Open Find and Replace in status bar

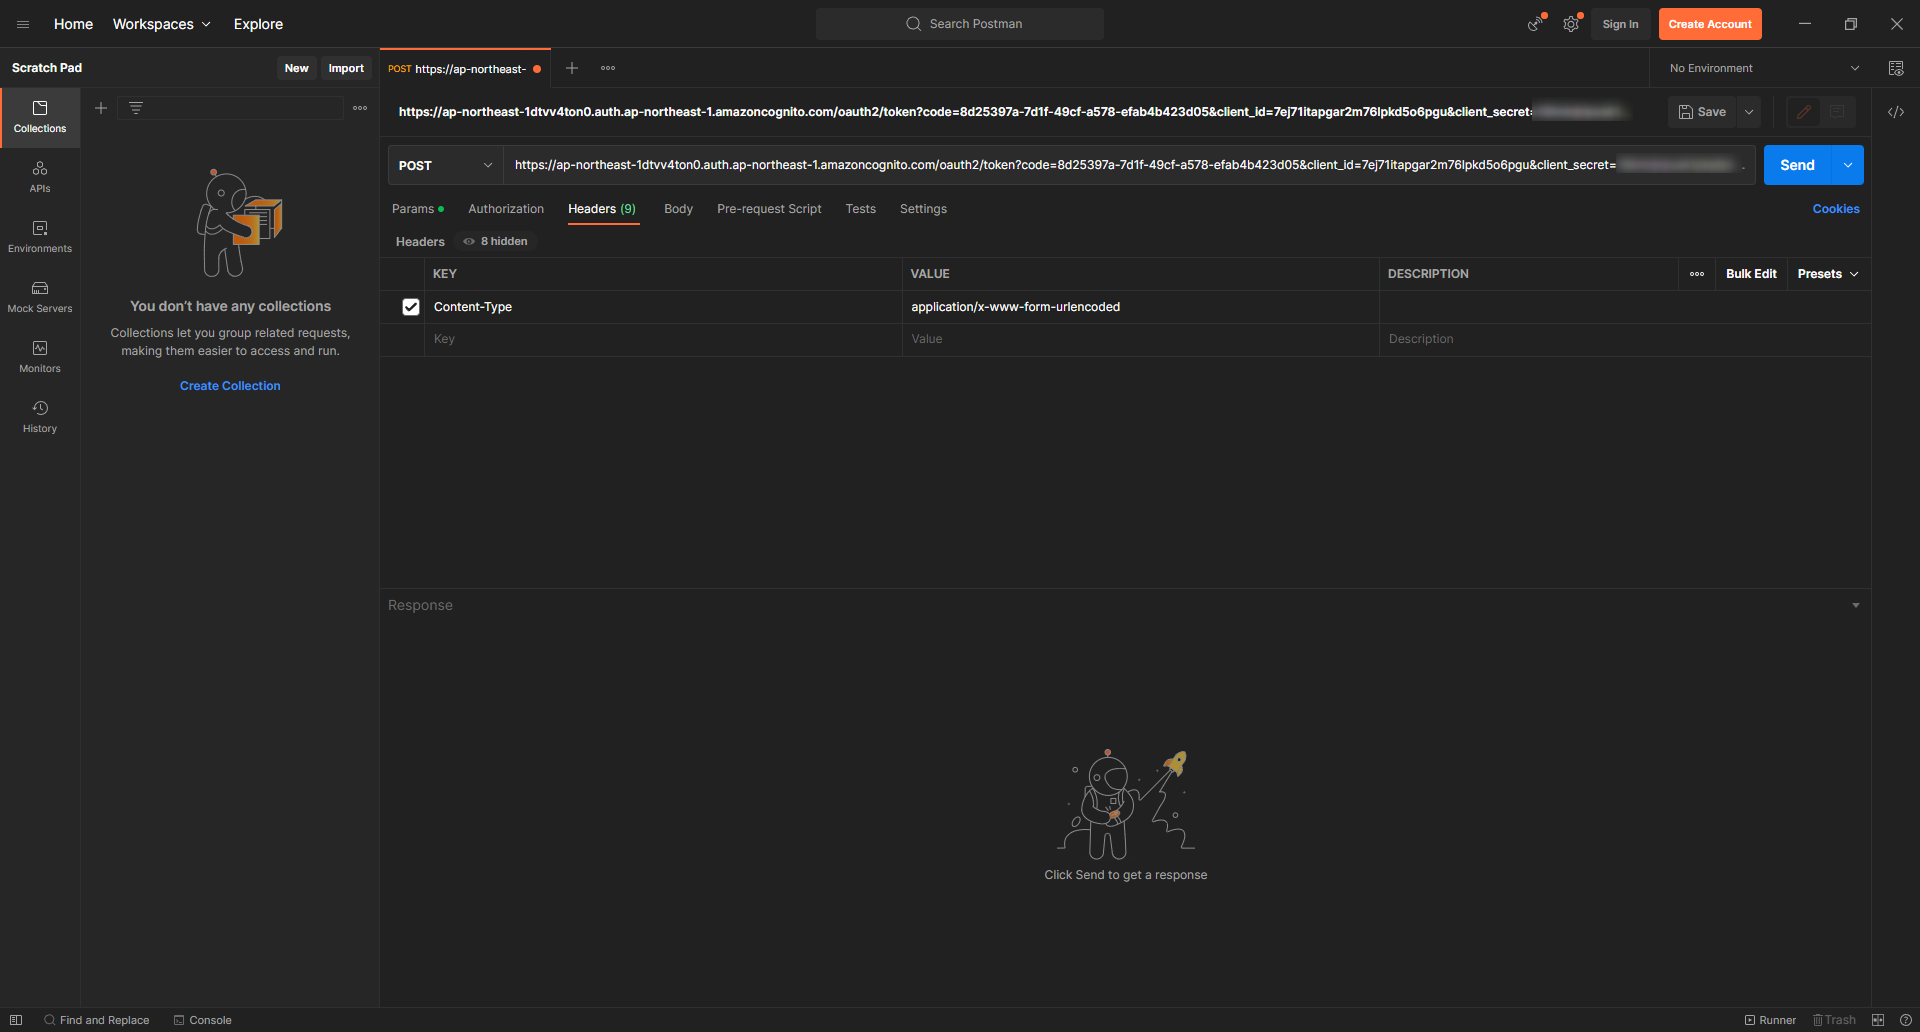(97, 1020)
